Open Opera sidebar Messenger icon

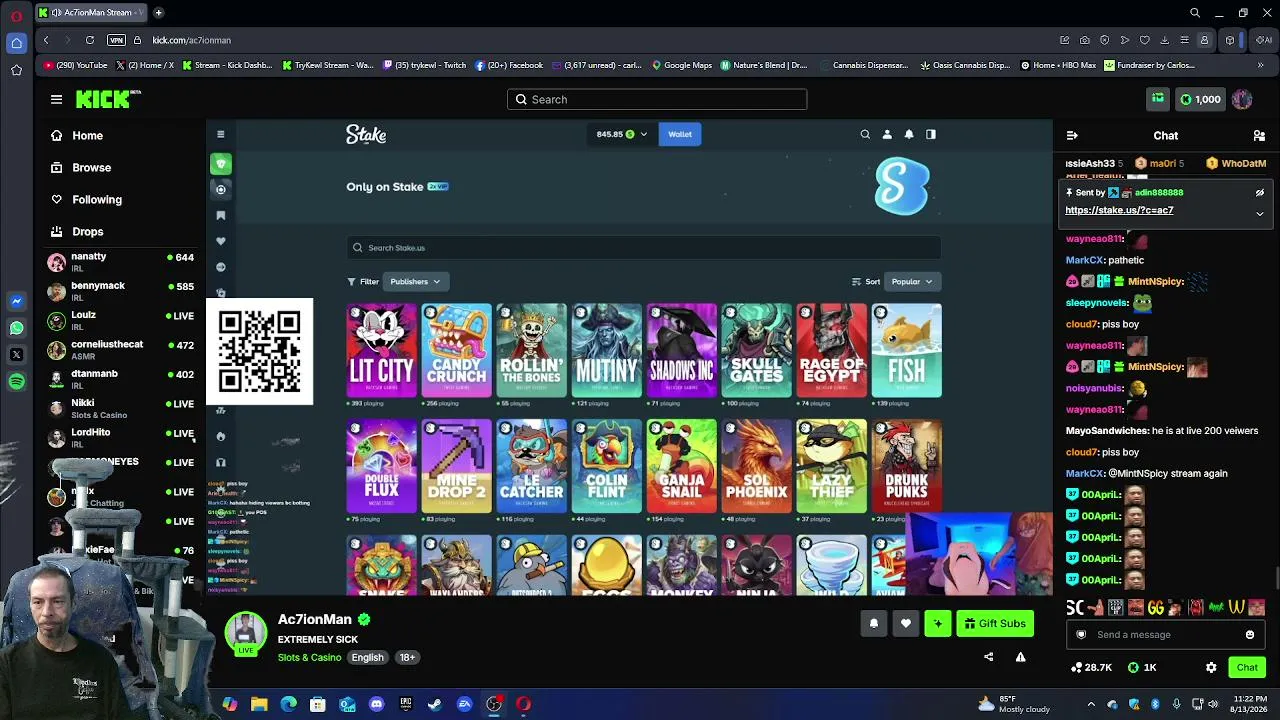coord(16,301)
